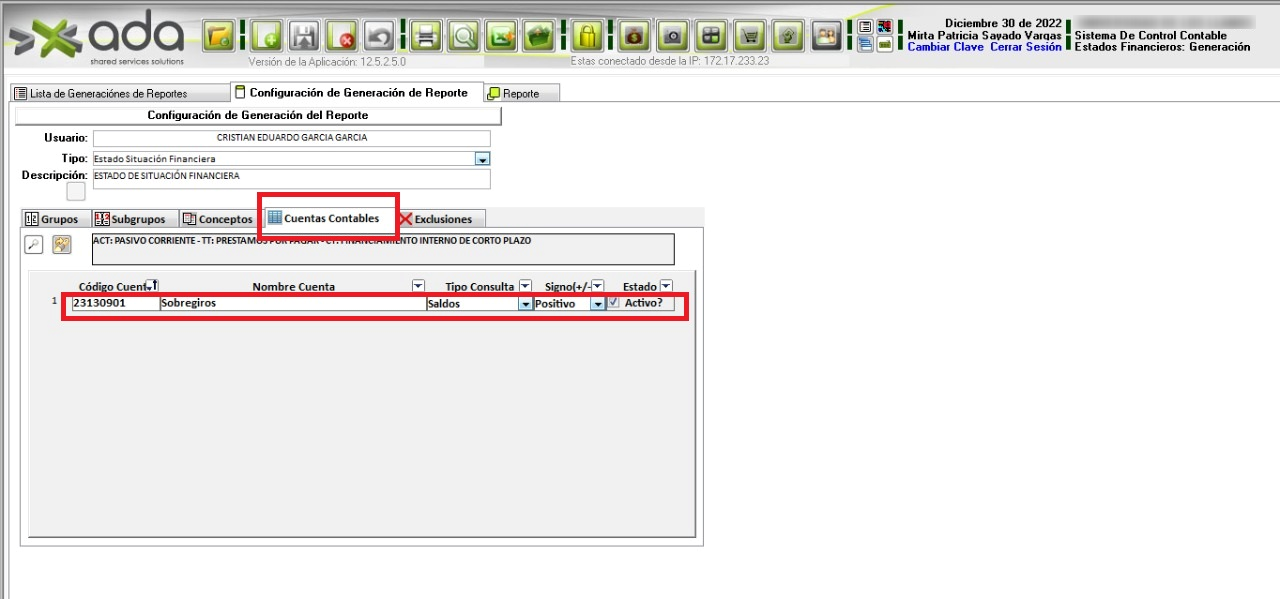Click the empty checkbox under Descripción
The height and width of the screenshot is (599, 1280).
pyautogui.click(x=76, y=191)
